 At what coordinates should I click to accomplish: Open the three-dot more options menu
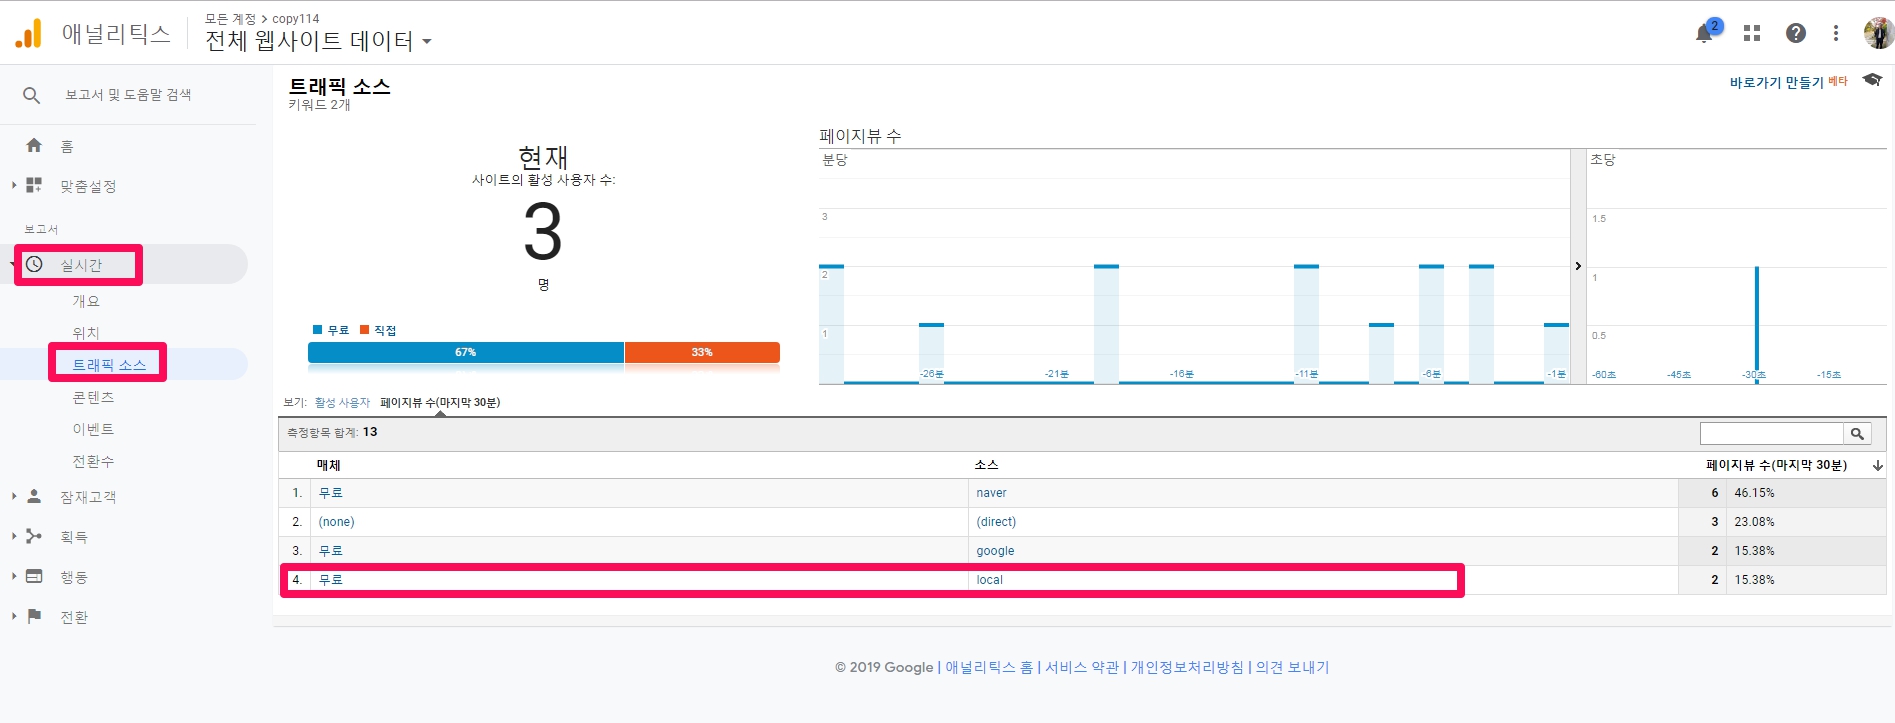click(x=1836, y=33)
